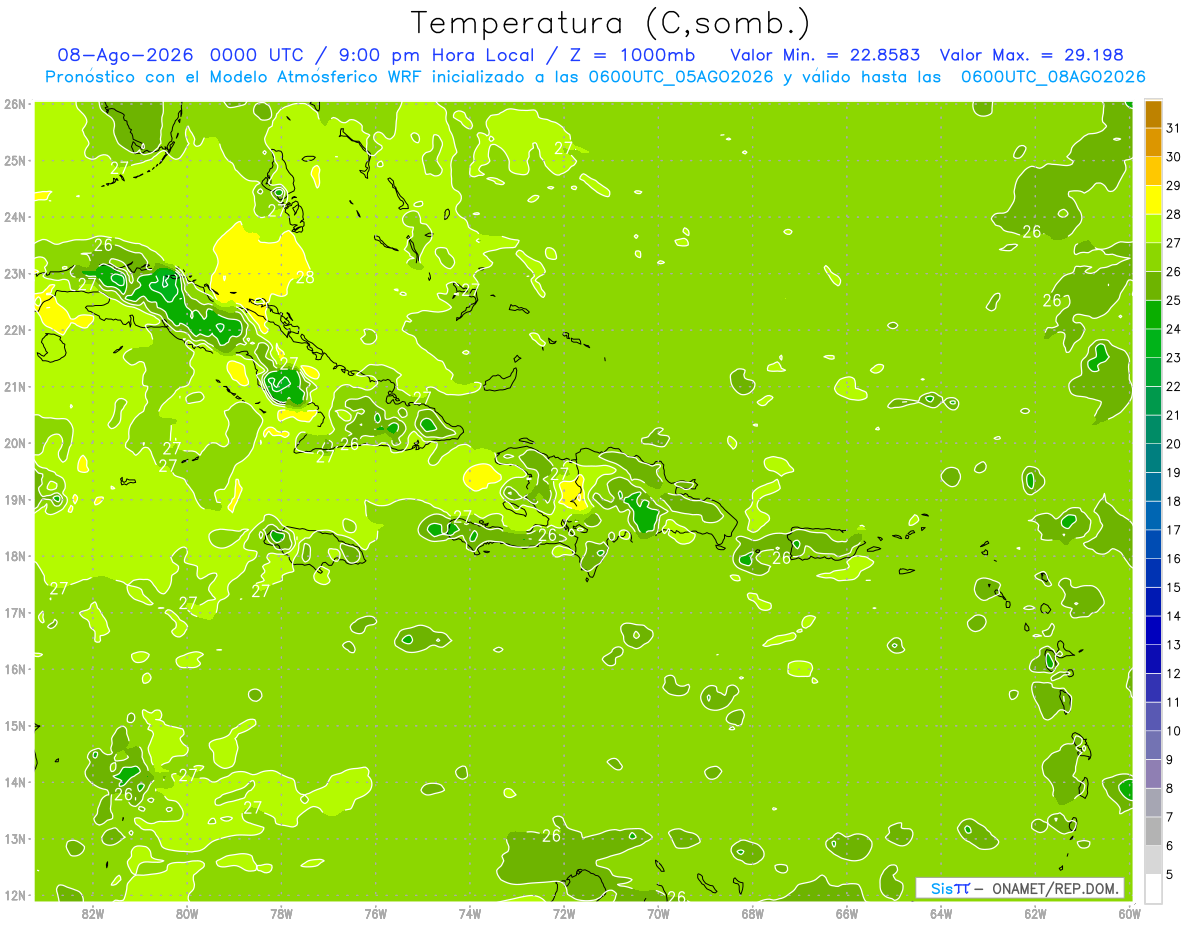
Task: Click the 16N latitude axis label
Action: [16, 669]
